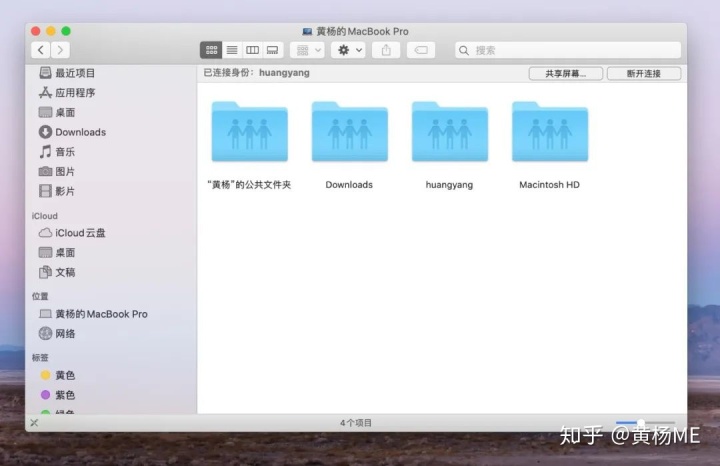Image resolution: width=720 pixels, height=466 pixels.
Task: Click the 断开连接 button
Action: 644,73
